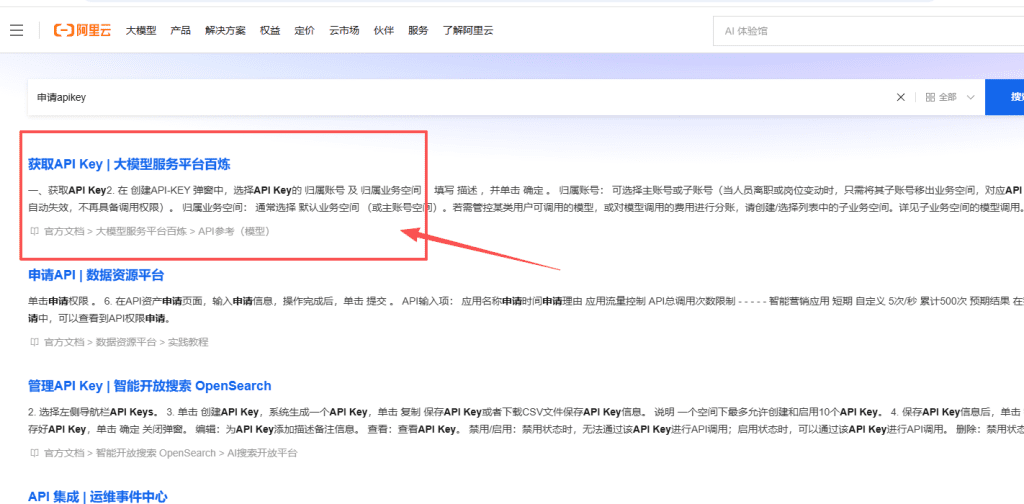The image size is (1024, 504).
Task: Open the hamburger menu icon
Action: coord(16,30)
